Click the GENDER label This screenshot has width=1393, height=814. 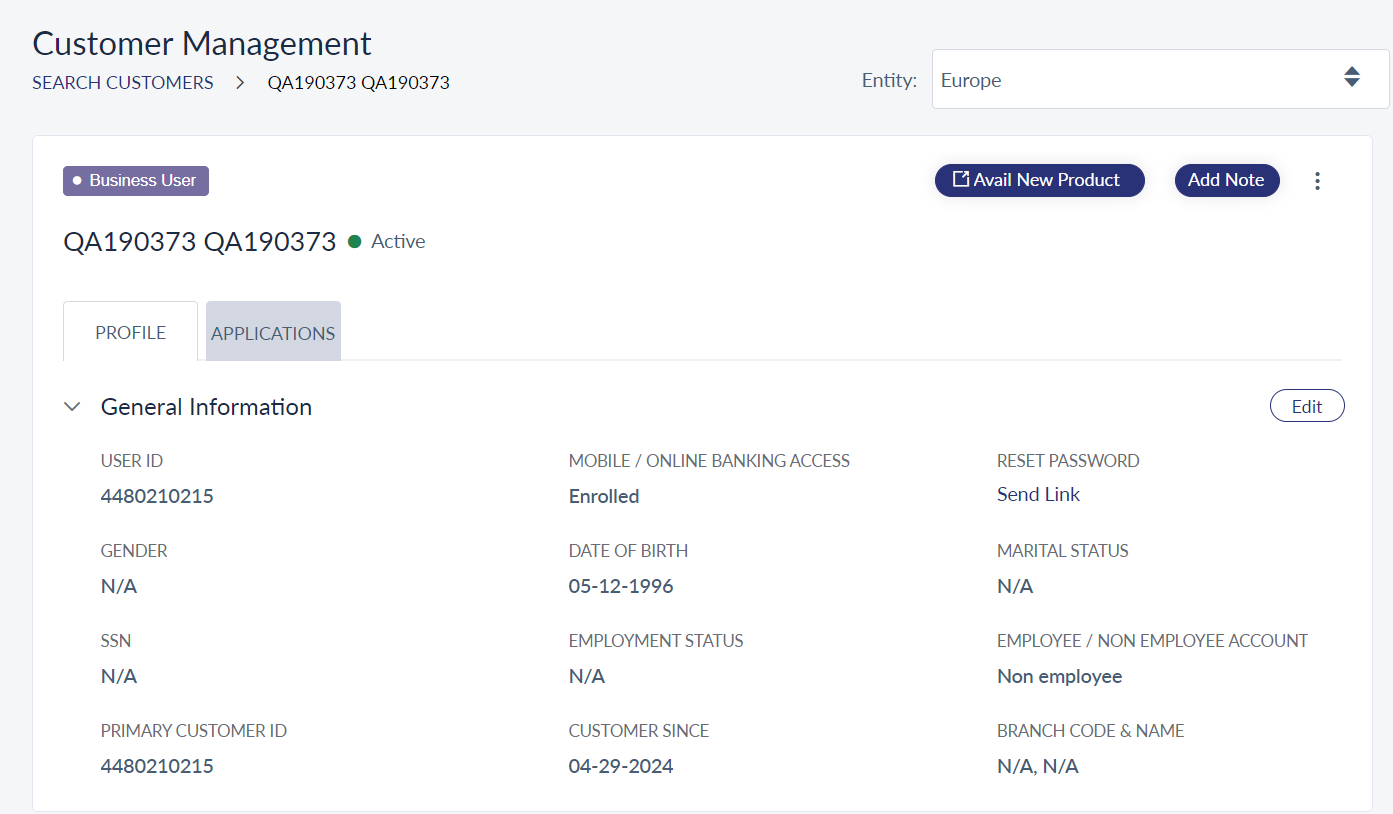(x=134, y=551)
